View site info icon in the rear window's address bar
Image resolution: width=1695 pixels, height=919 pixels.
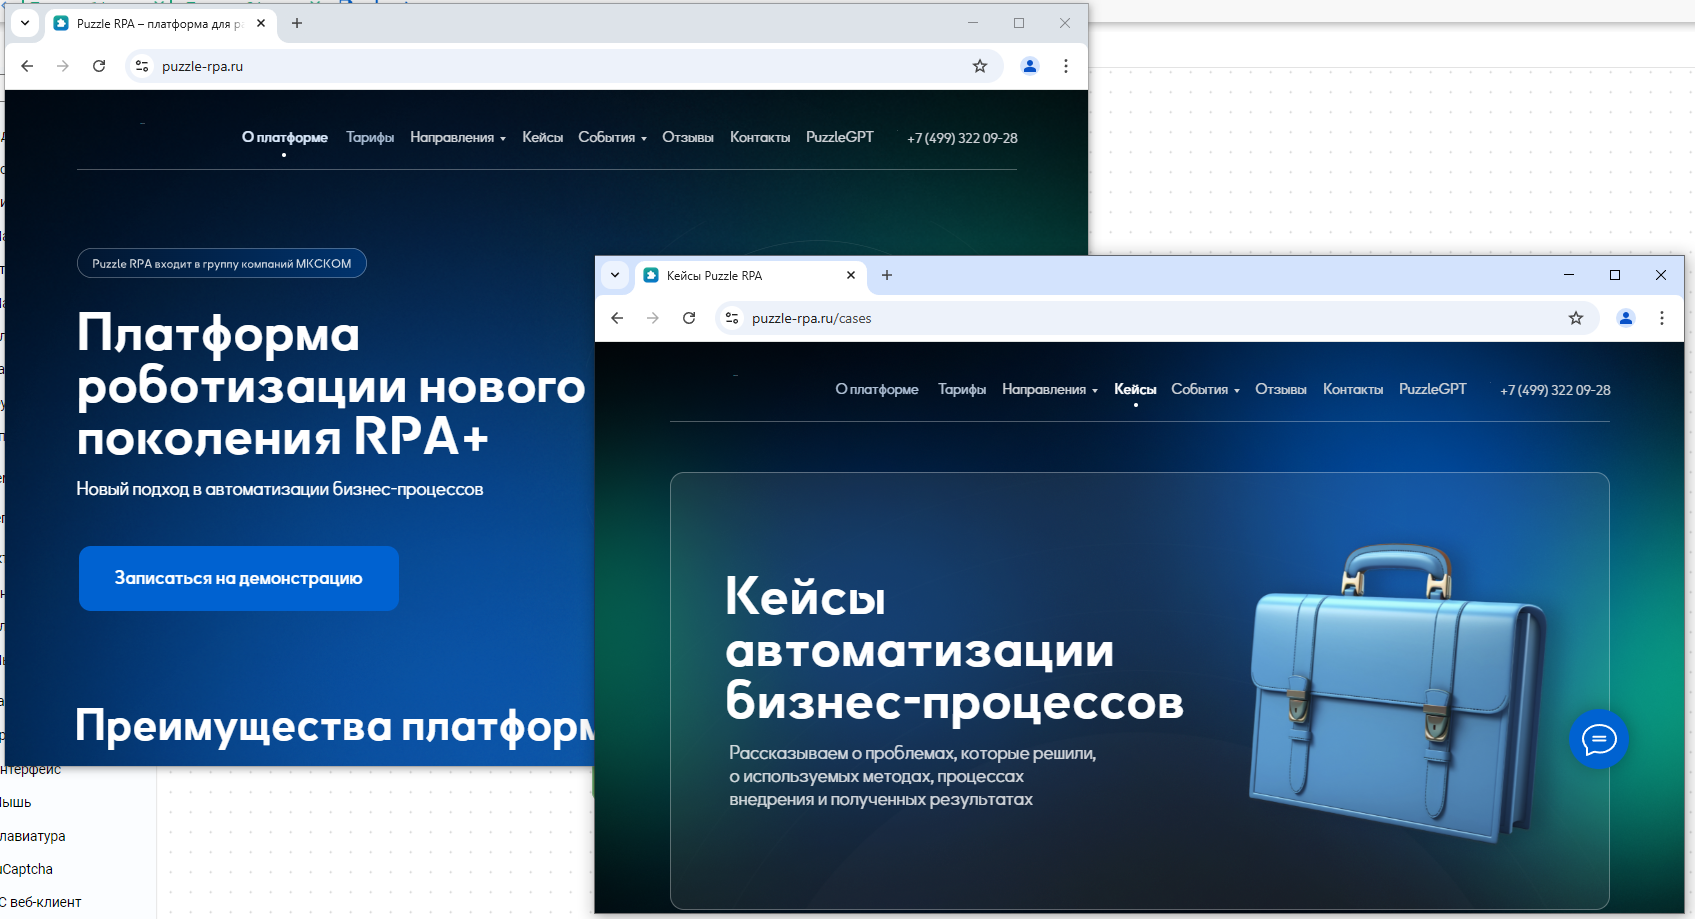click(x=142, y=66)
